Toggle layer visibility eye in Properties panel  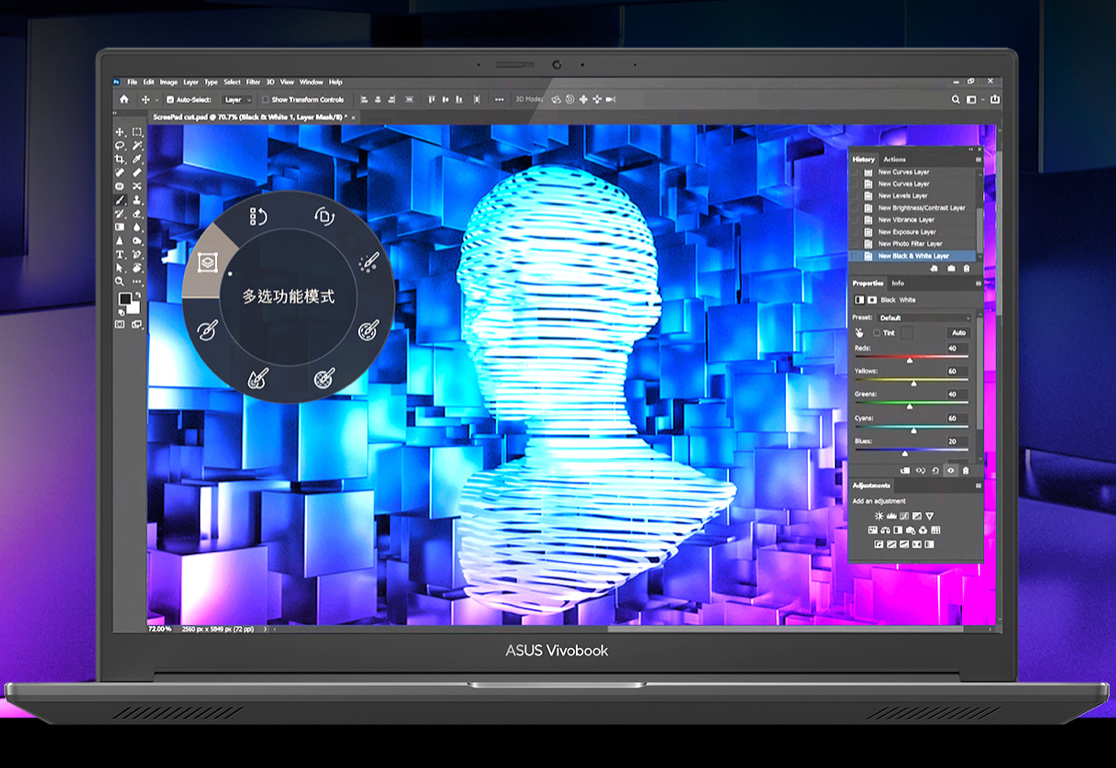point(950,470)
